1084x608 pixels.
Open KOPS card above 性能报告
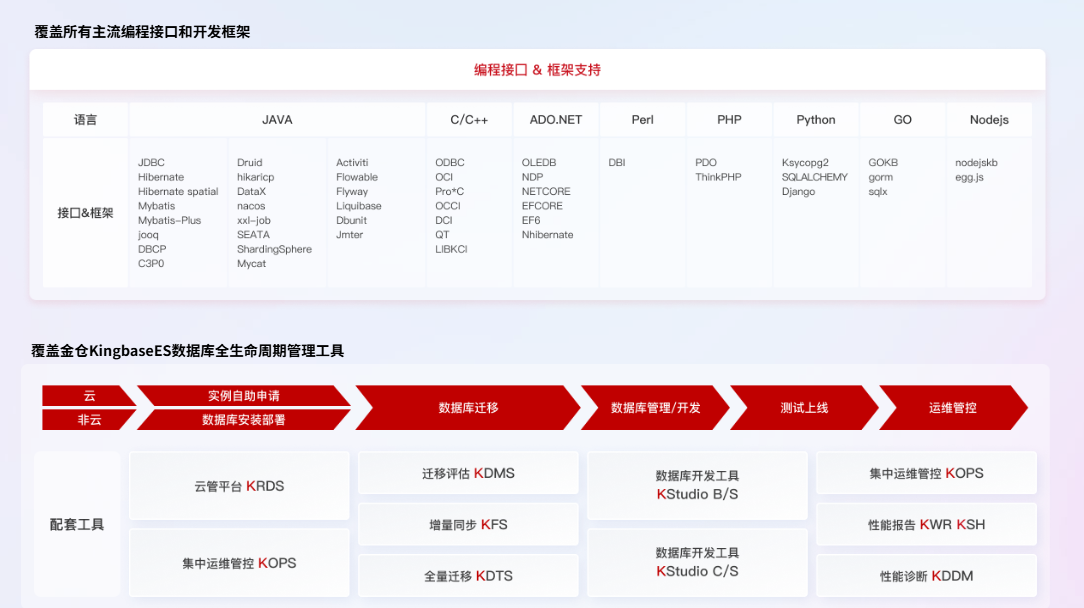[x=926, y=473]
